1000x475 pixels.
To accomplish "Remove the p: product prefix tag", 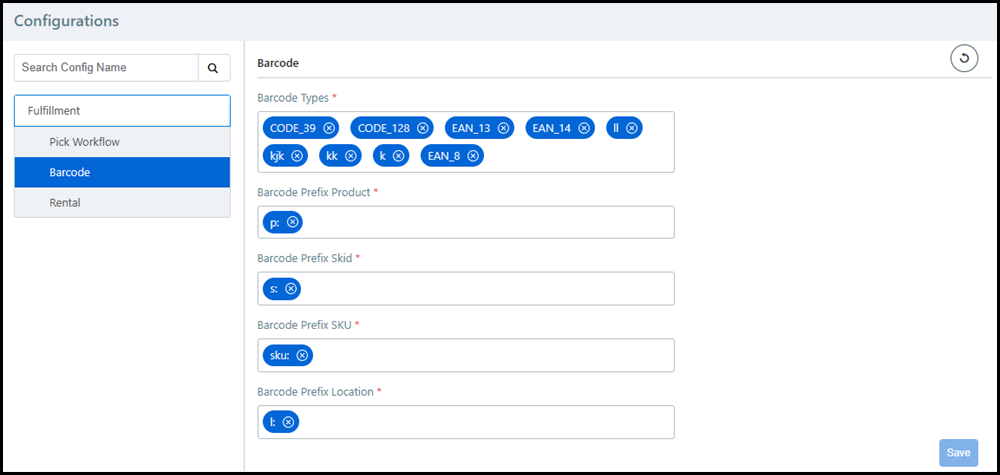I will click(x=293, y=222).
